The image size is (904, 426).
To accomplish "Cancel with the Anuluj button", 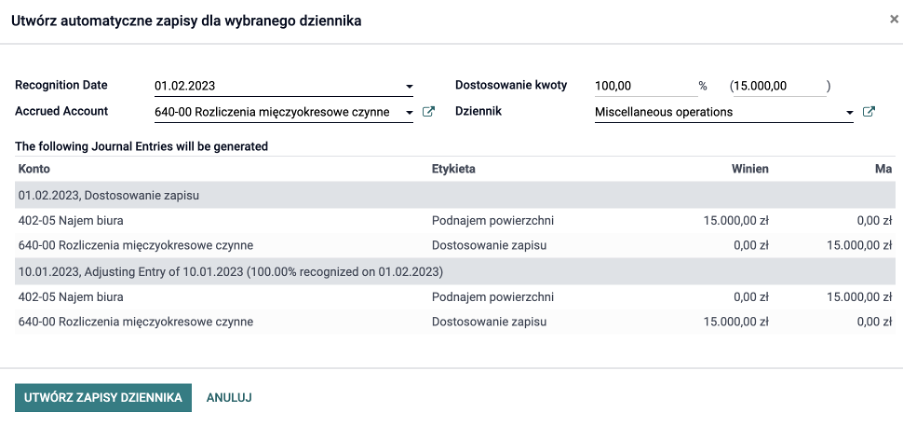I will (x=229, y=398).
